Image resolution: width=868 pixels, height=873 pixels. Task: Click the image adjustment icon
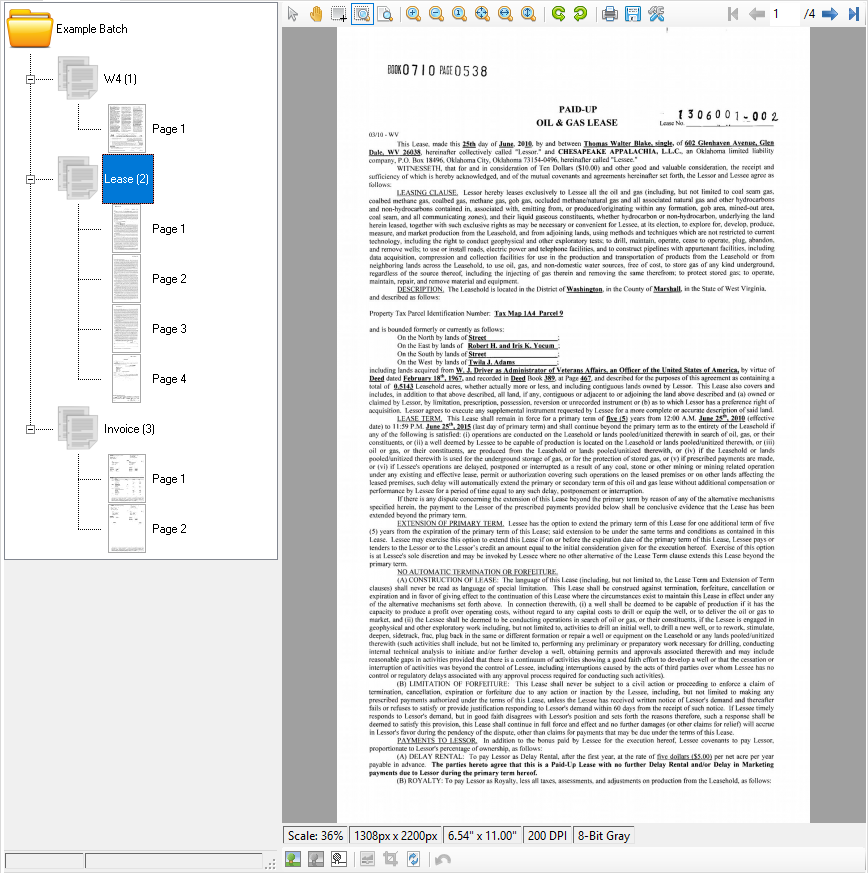367,859
